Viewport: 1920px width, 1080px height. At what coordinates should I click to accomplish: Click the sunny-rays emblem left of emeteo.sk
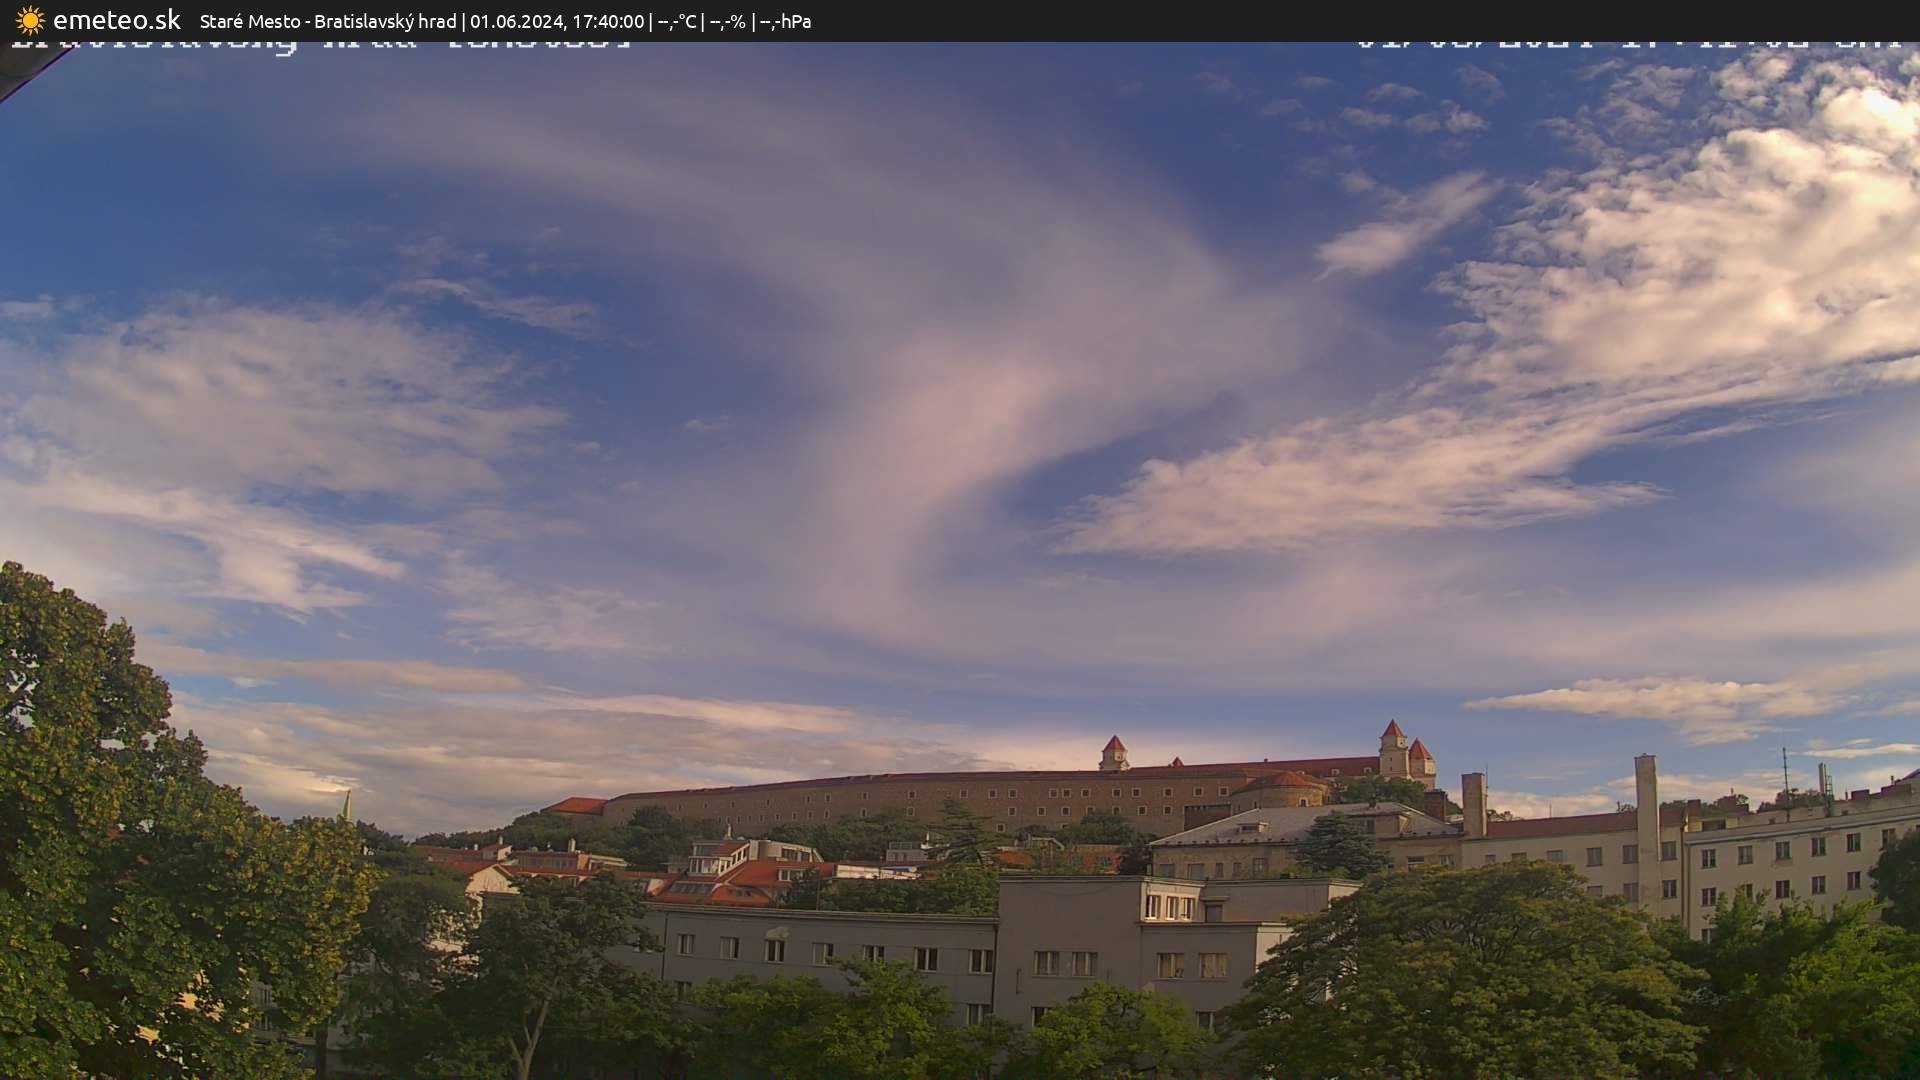coord(30,20)
